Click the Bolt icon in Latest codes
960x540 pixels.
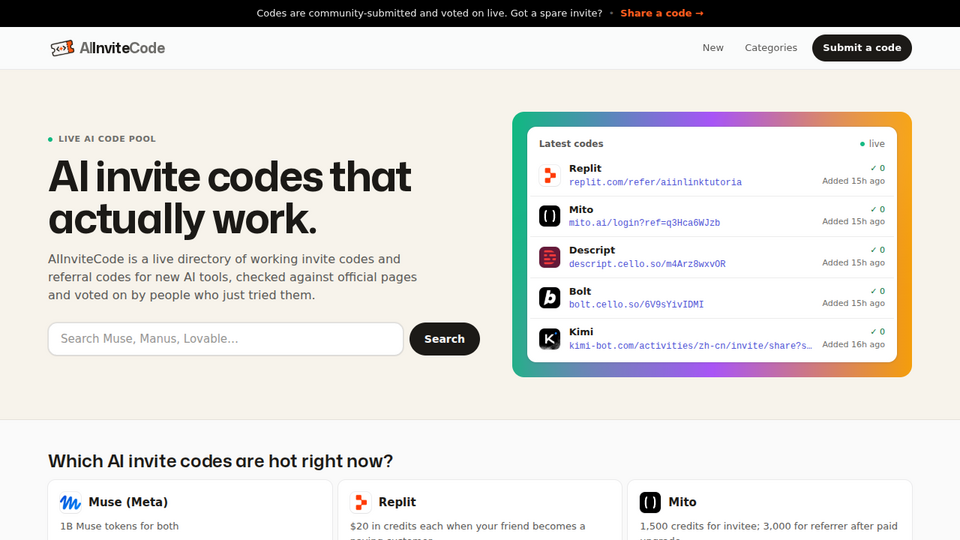coord(549,298)
